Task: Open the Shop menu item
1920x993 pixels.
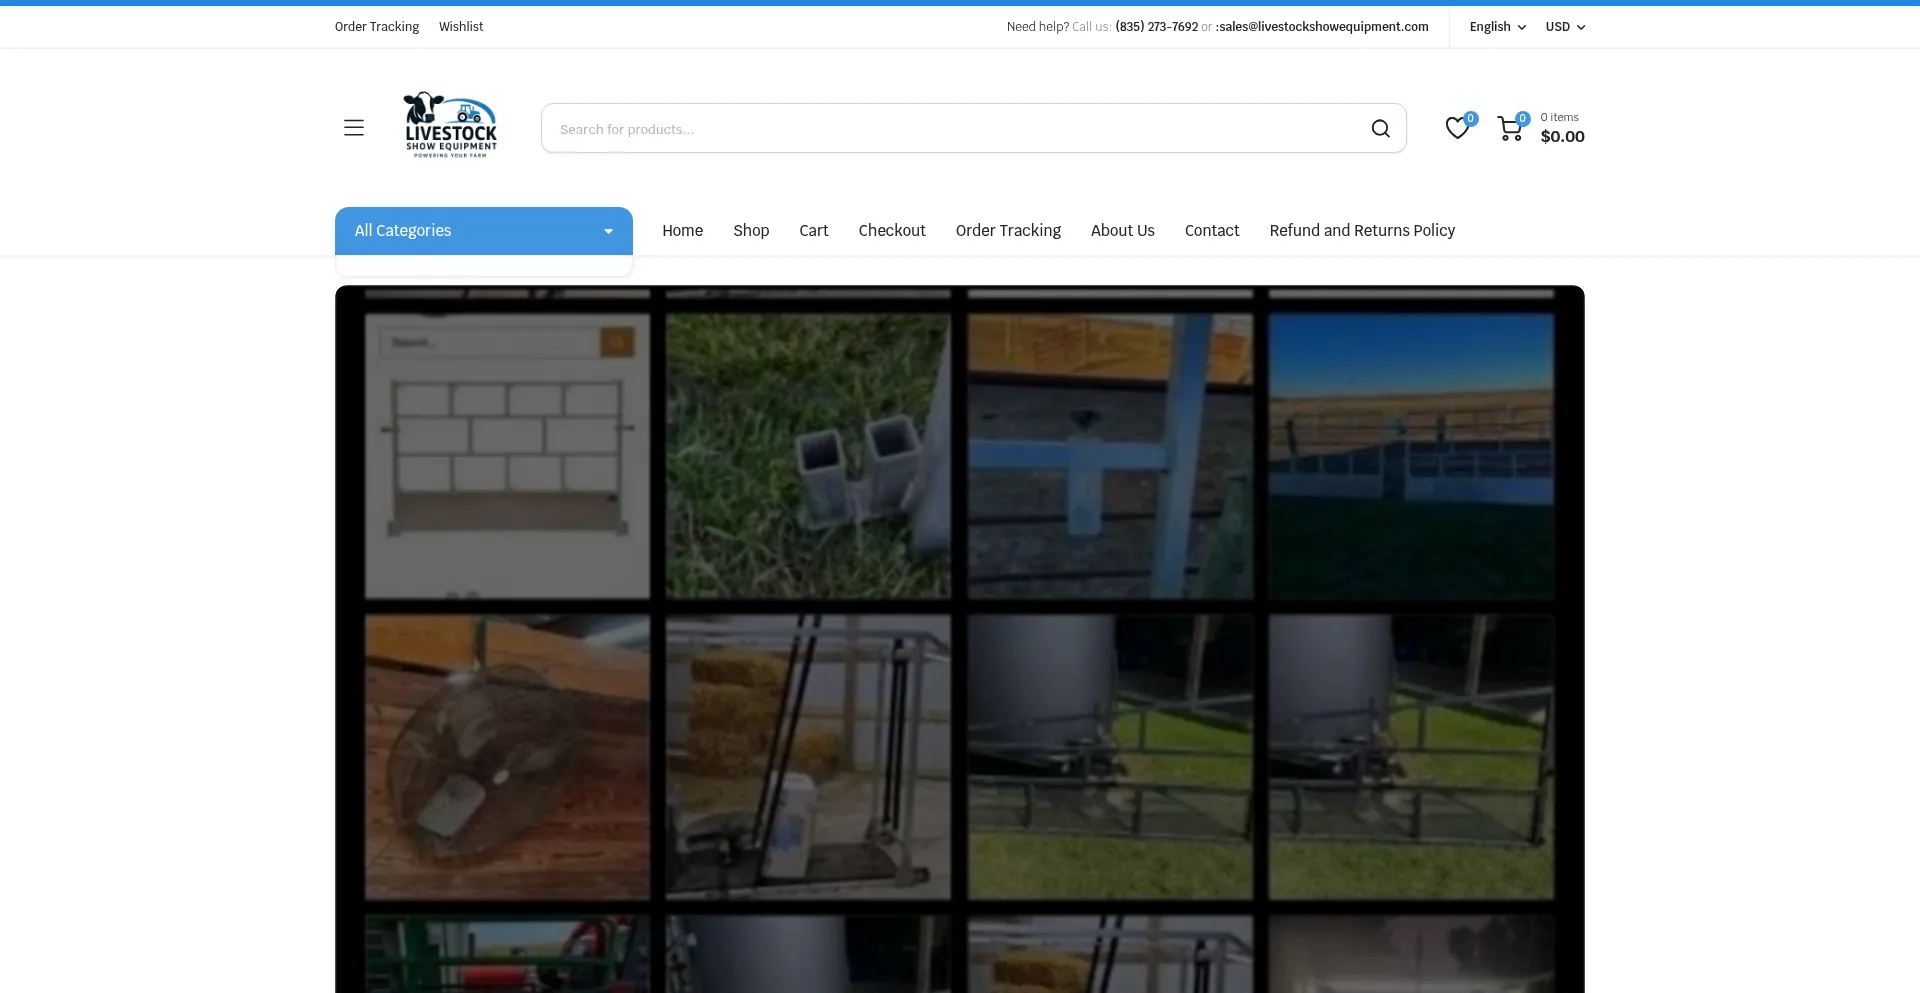Action: tap(751, 231)
